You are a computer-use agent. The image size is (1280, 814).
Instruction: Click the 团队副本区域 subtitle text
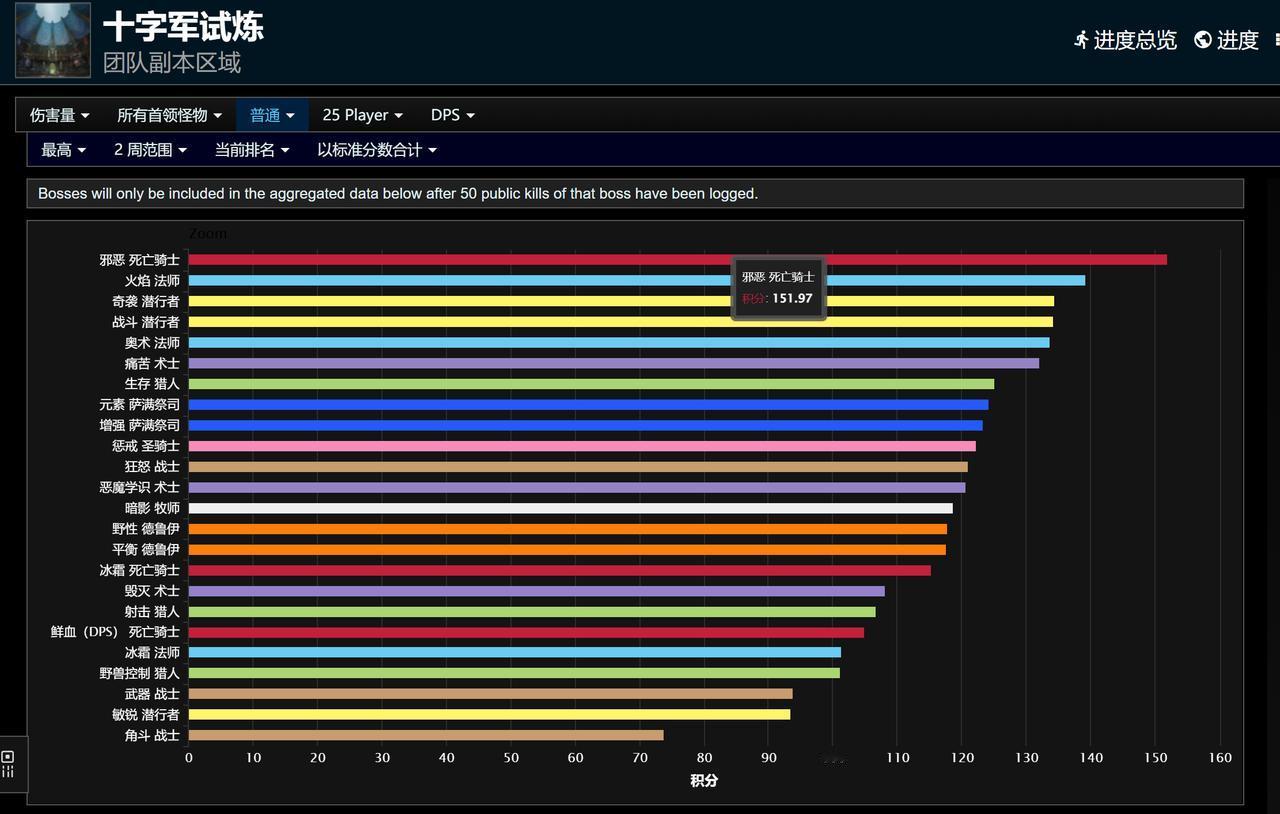tap(172, 63)
